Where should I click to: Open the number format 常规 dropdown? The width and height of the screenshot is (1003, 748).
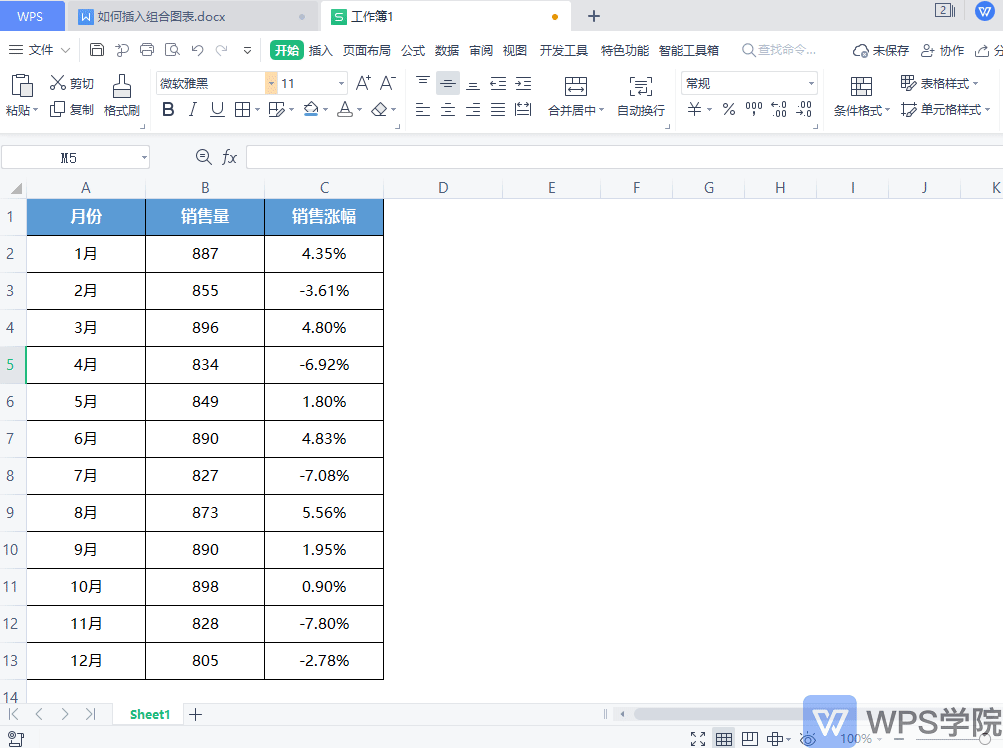click(811, 83)
